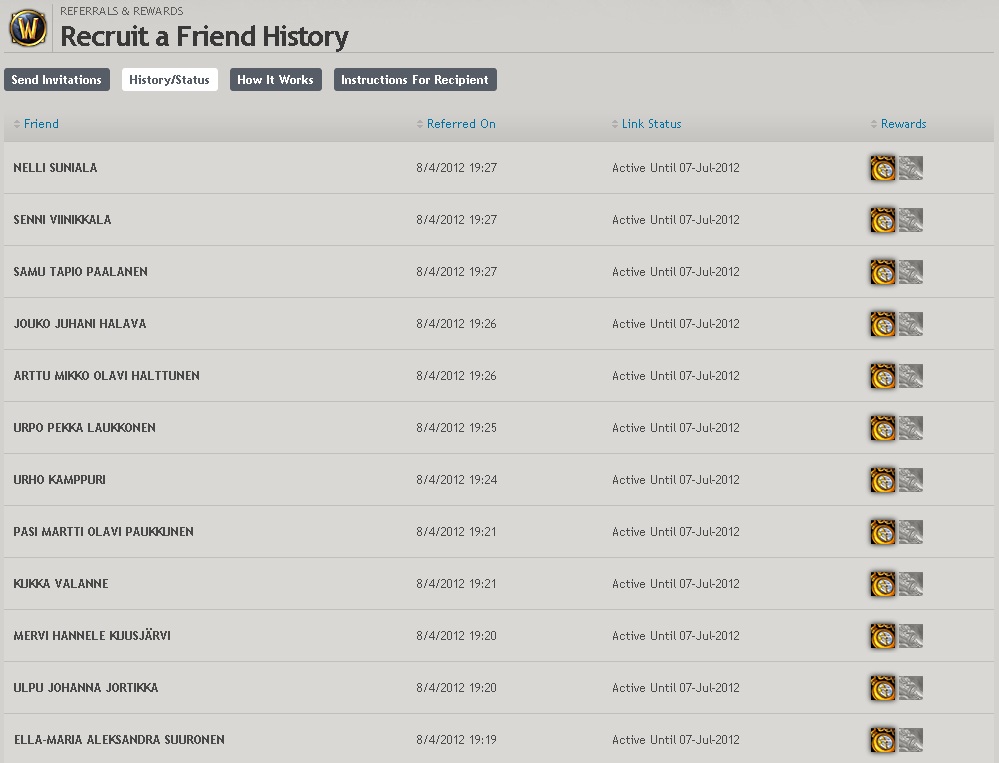Open the Send Invitations tab

[x=56, y=80]
